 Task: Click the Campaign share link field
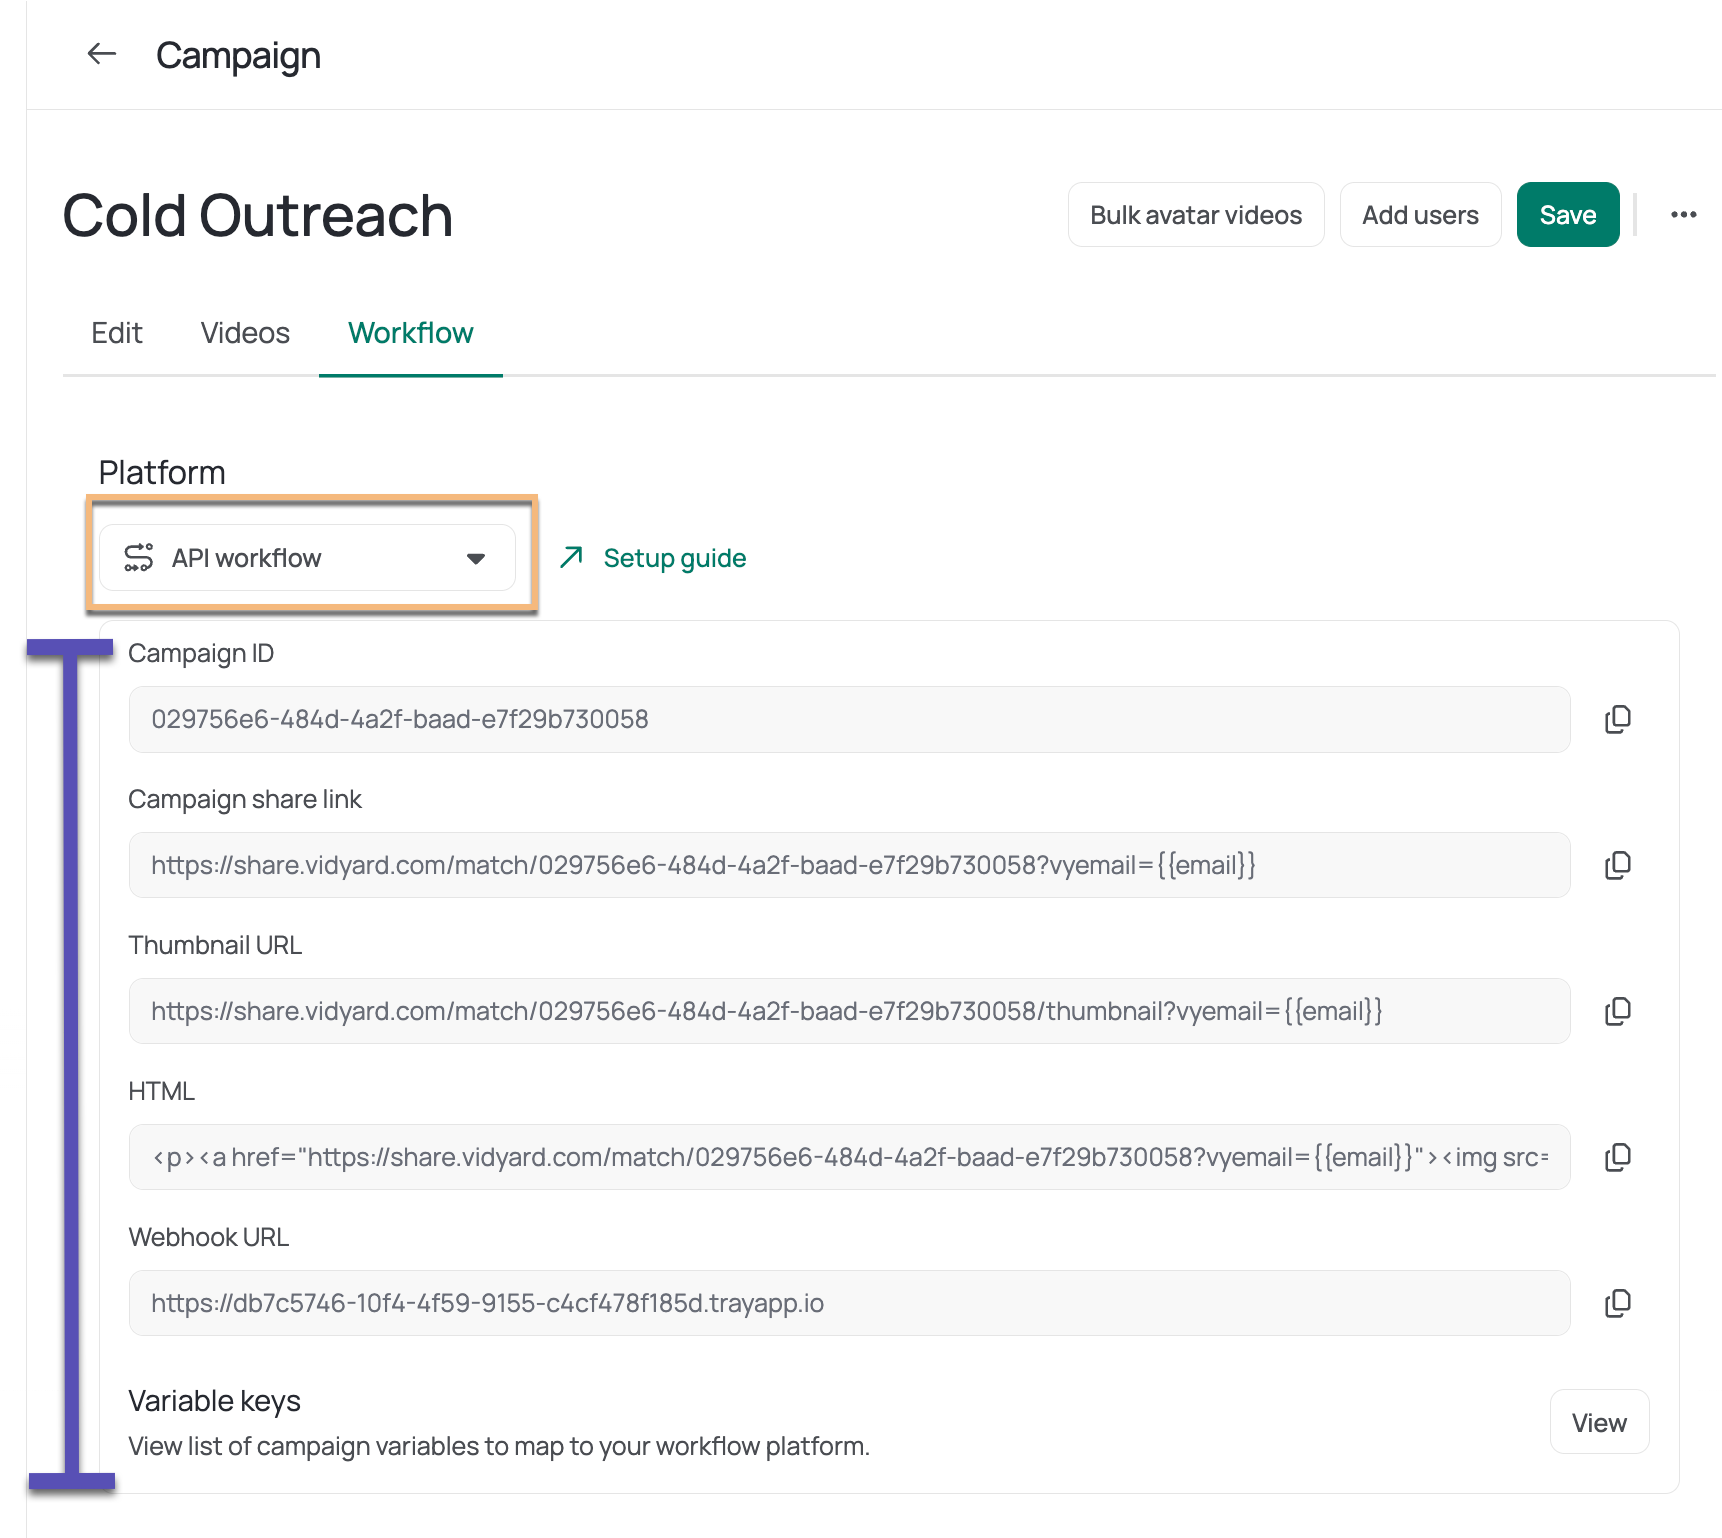pos(849,865)
